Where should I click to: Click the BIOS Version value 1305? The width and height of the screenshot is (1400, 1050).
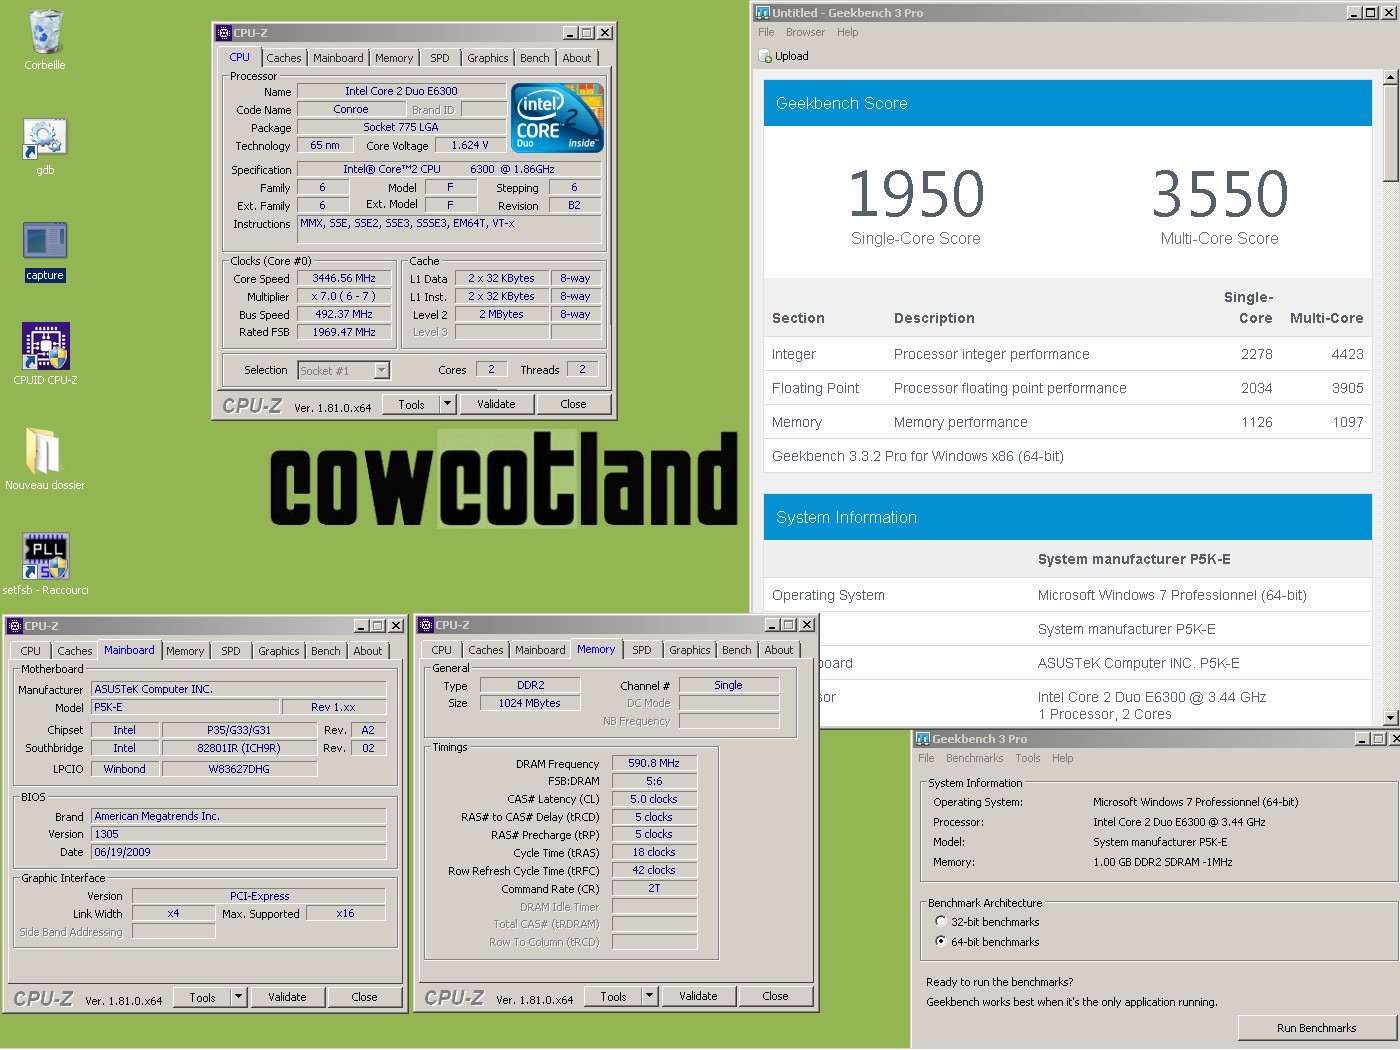tap(239, 835)
